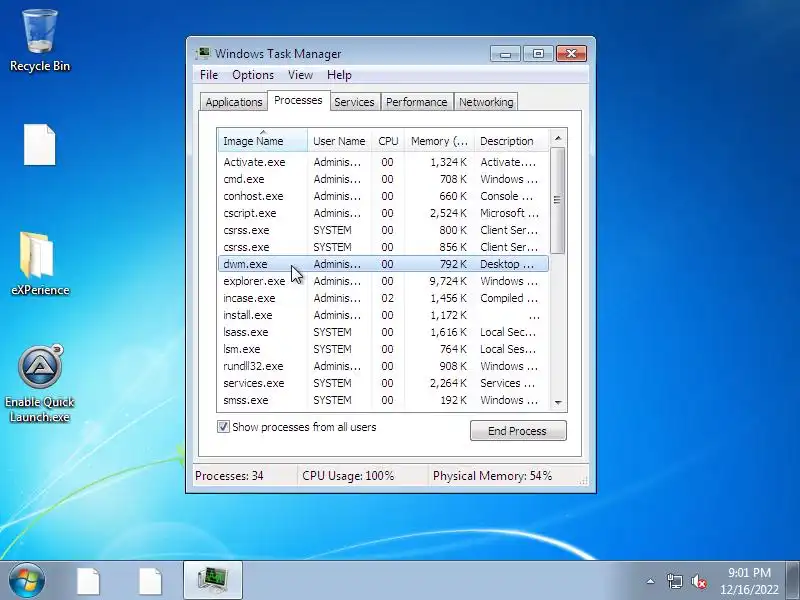
Task: Open the network tray icon
Action: coord(674,581)
